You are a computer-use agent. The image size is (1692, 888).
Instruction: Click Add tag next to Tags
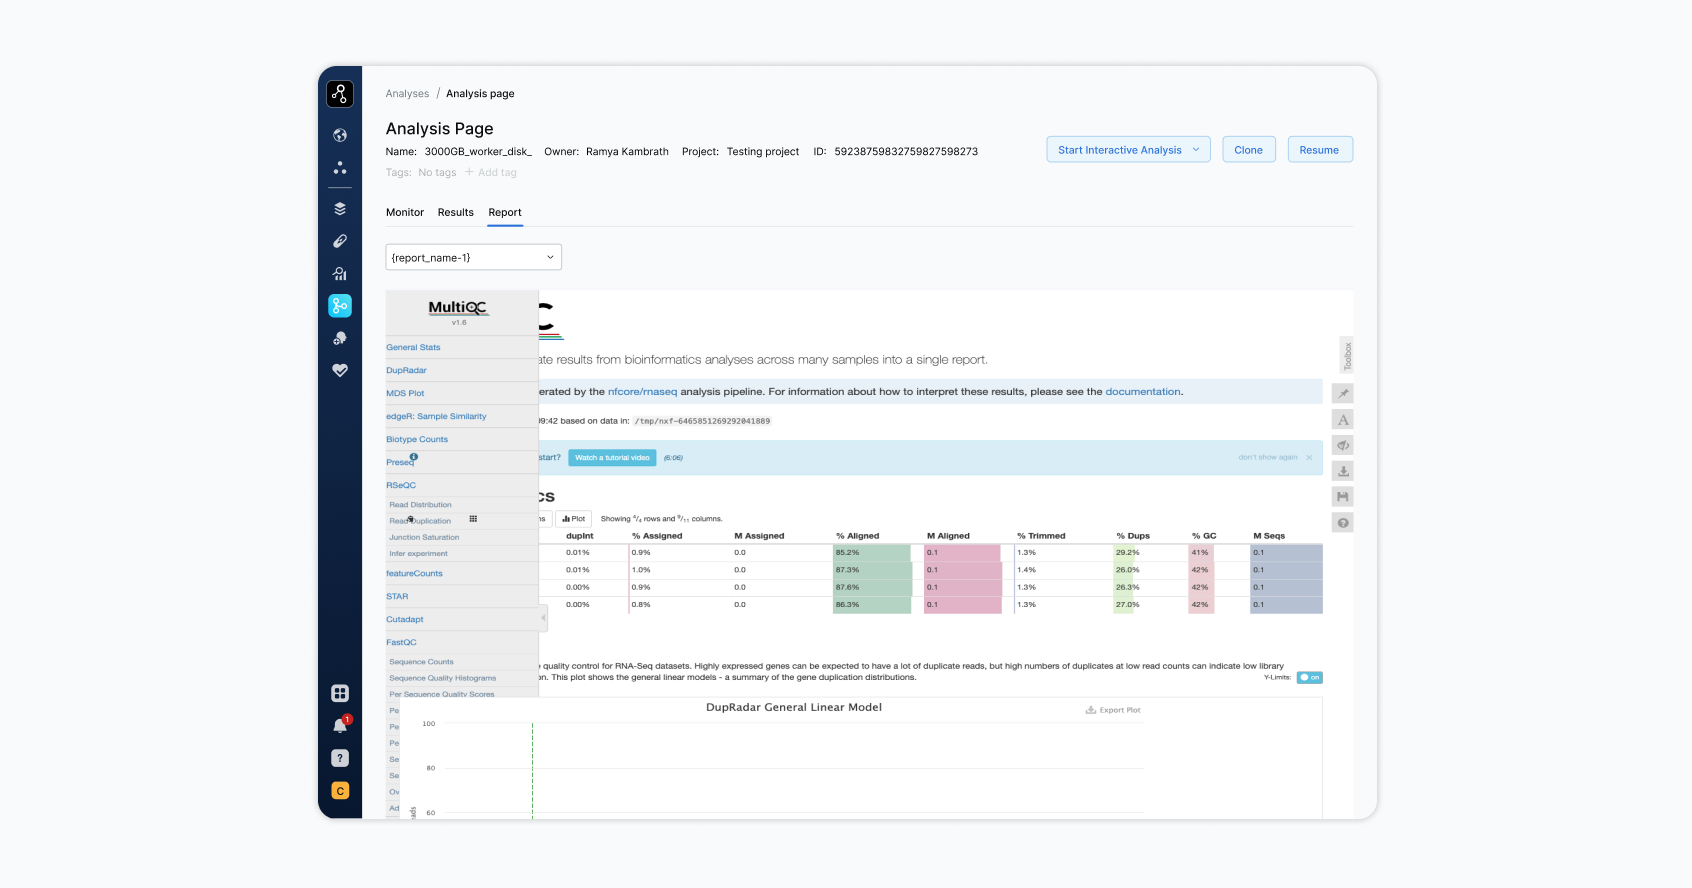[x=491, y=173]
